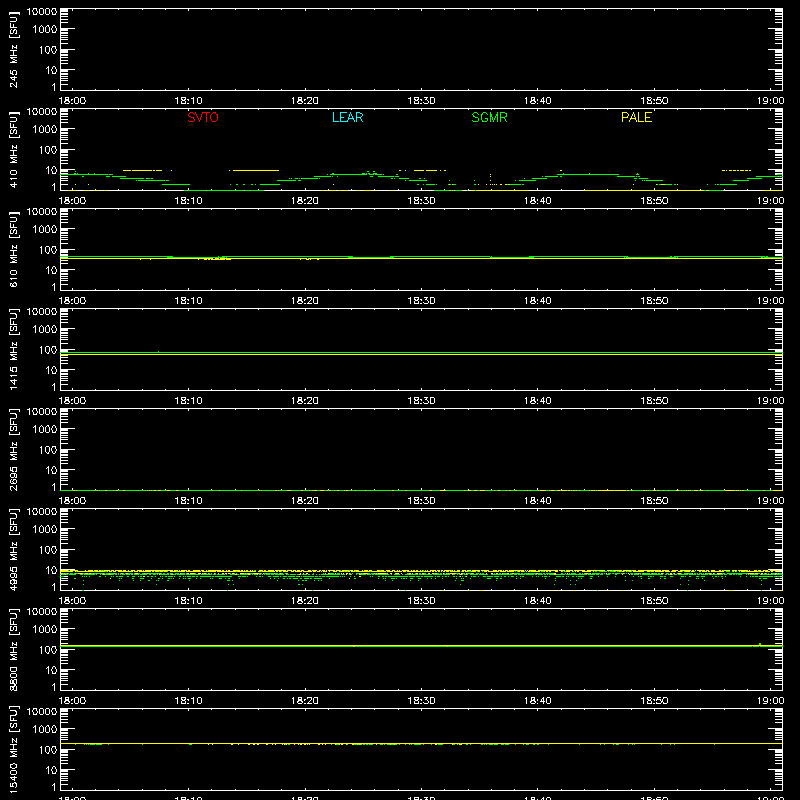Select the 8800 MHz [SFU] axis title
800x800 pixels.
pyautogui.click(x=13, y=649)
